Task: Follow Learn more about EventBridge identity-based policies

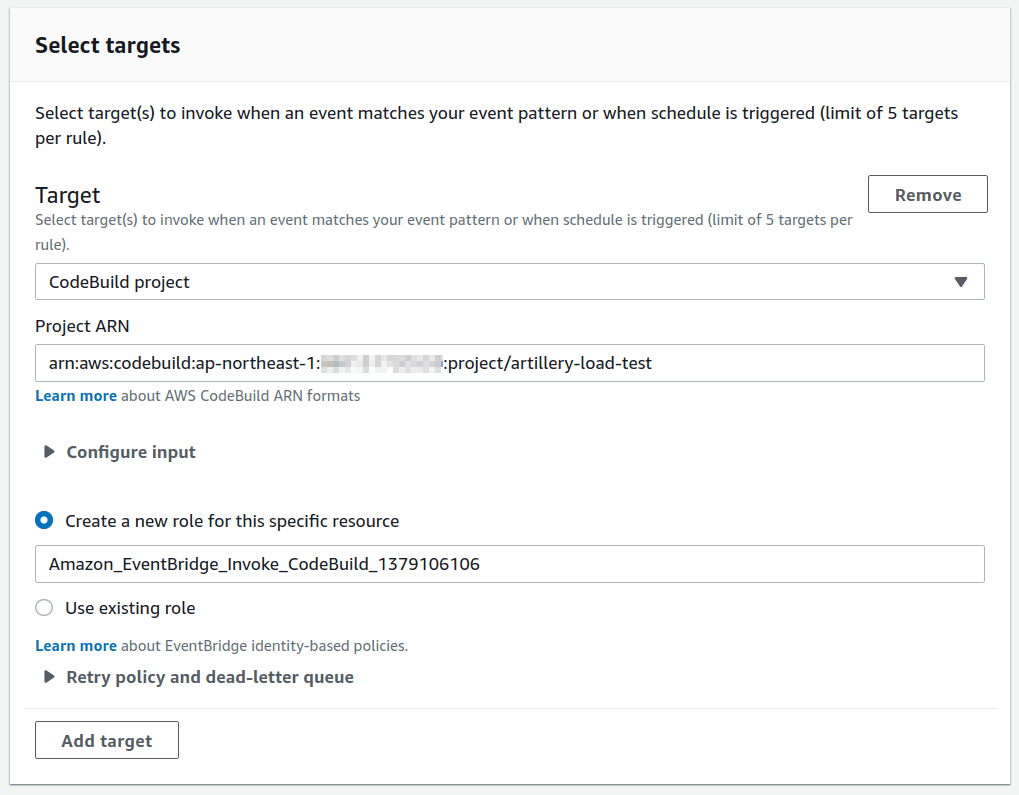Action: pos(75,645)
